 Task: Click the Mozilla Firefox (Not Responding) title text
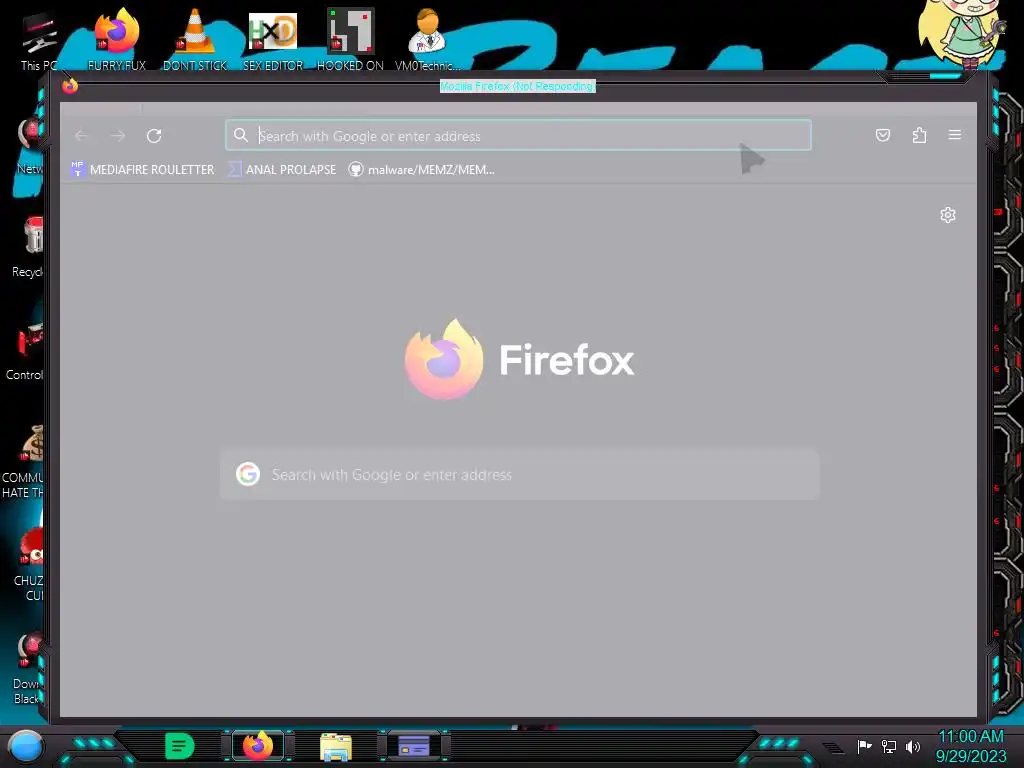click(x=517, y=86)
